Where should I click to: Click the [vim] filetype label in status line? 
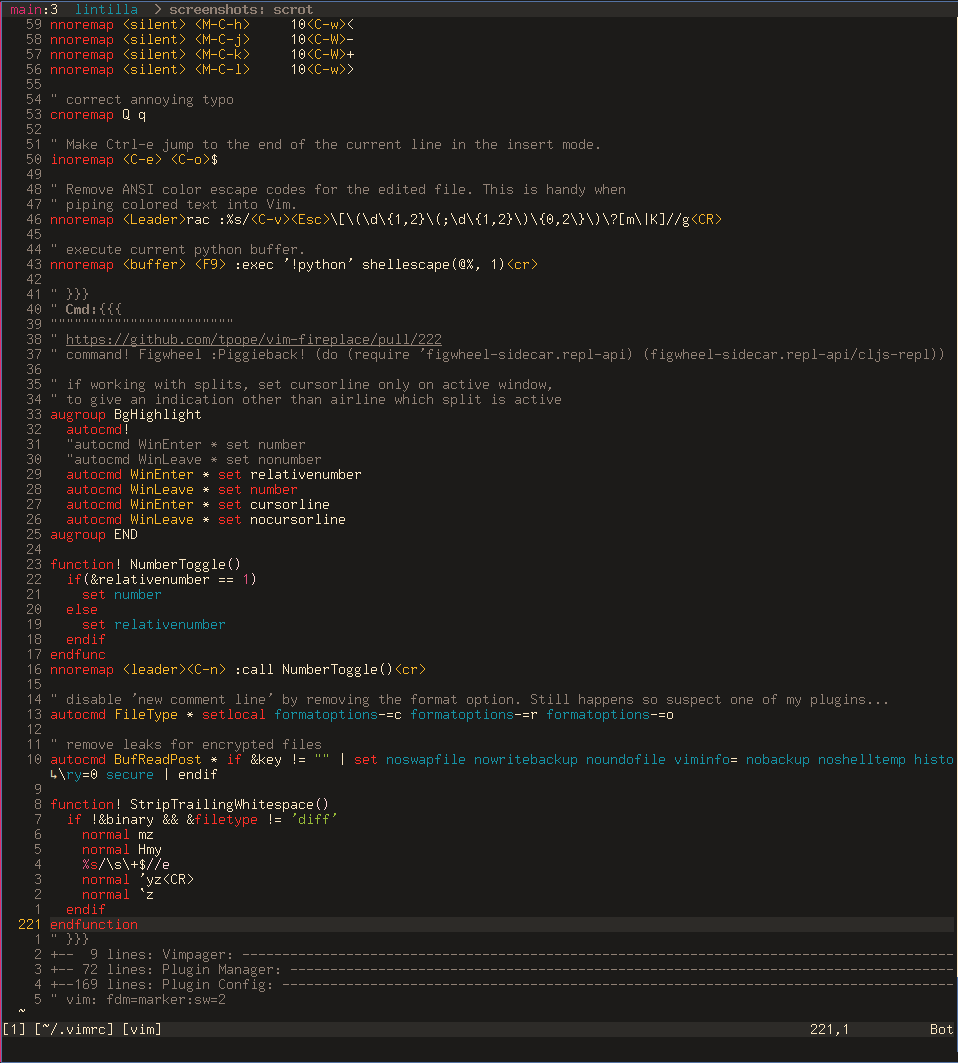[142, 1029]
